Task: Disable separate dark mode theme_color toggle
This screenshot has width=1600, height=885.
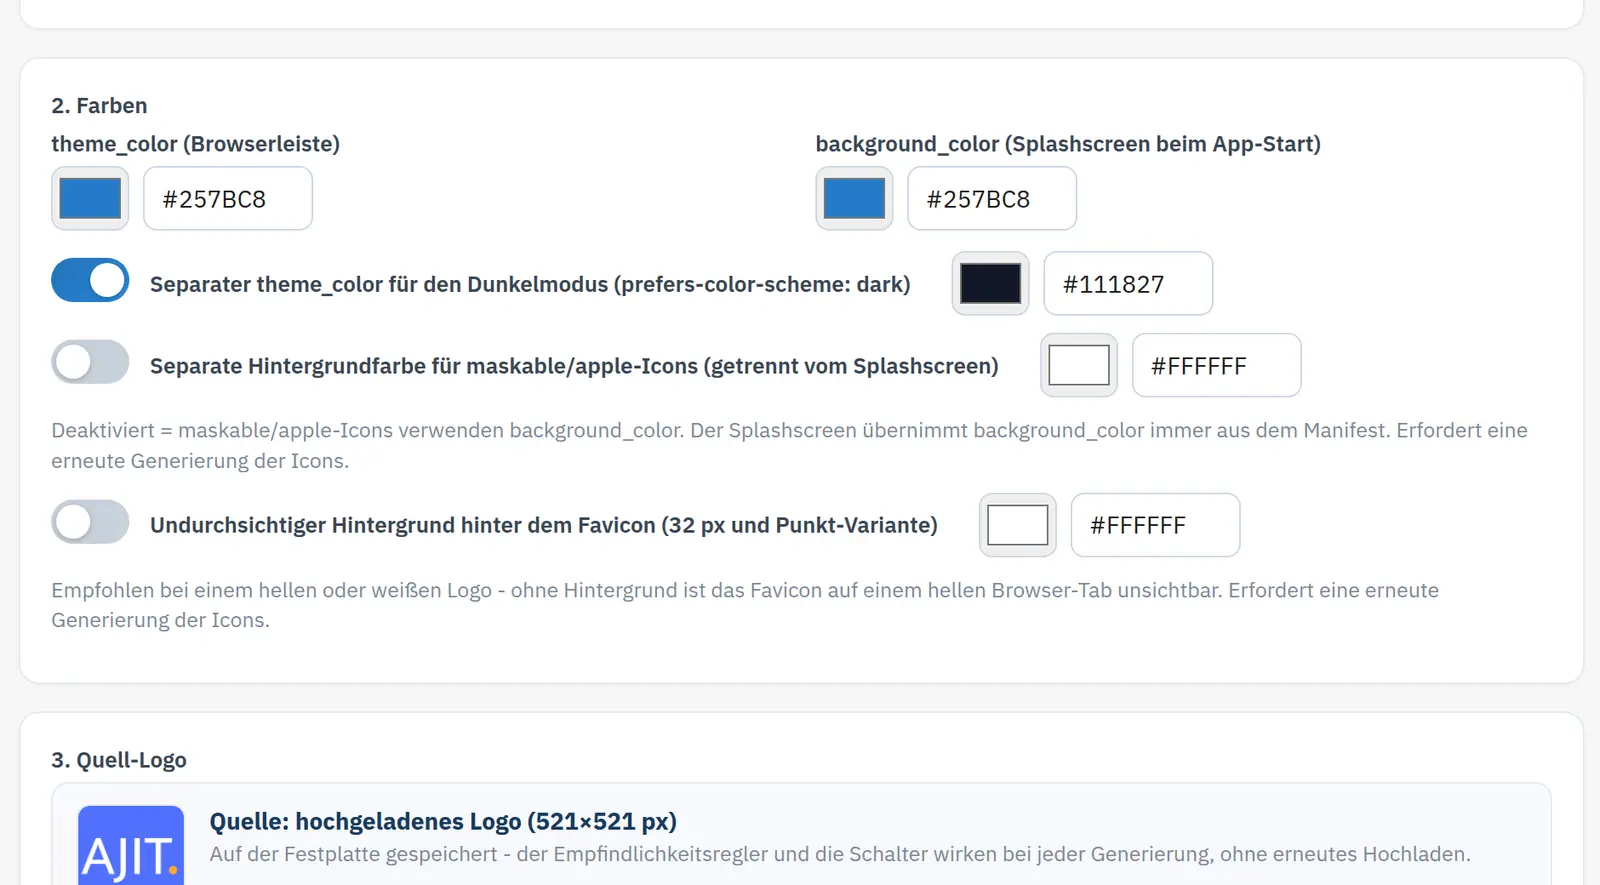Action: coord(90,281)
